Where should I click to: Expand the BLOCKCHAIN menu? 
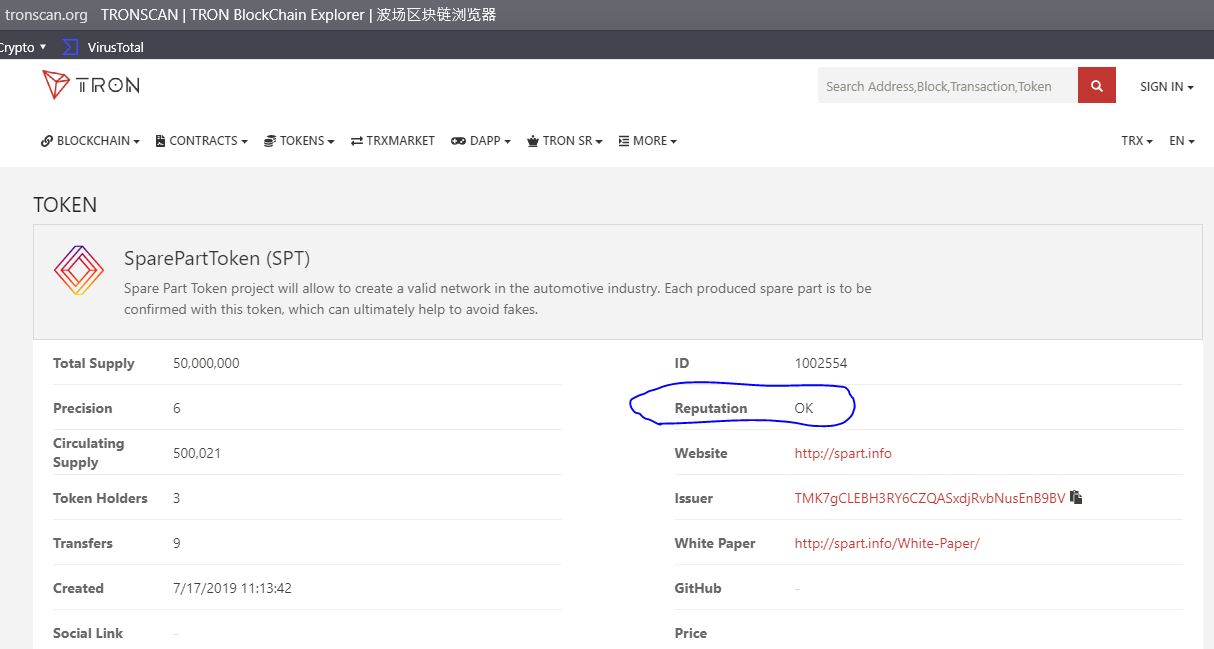(90, 141)
